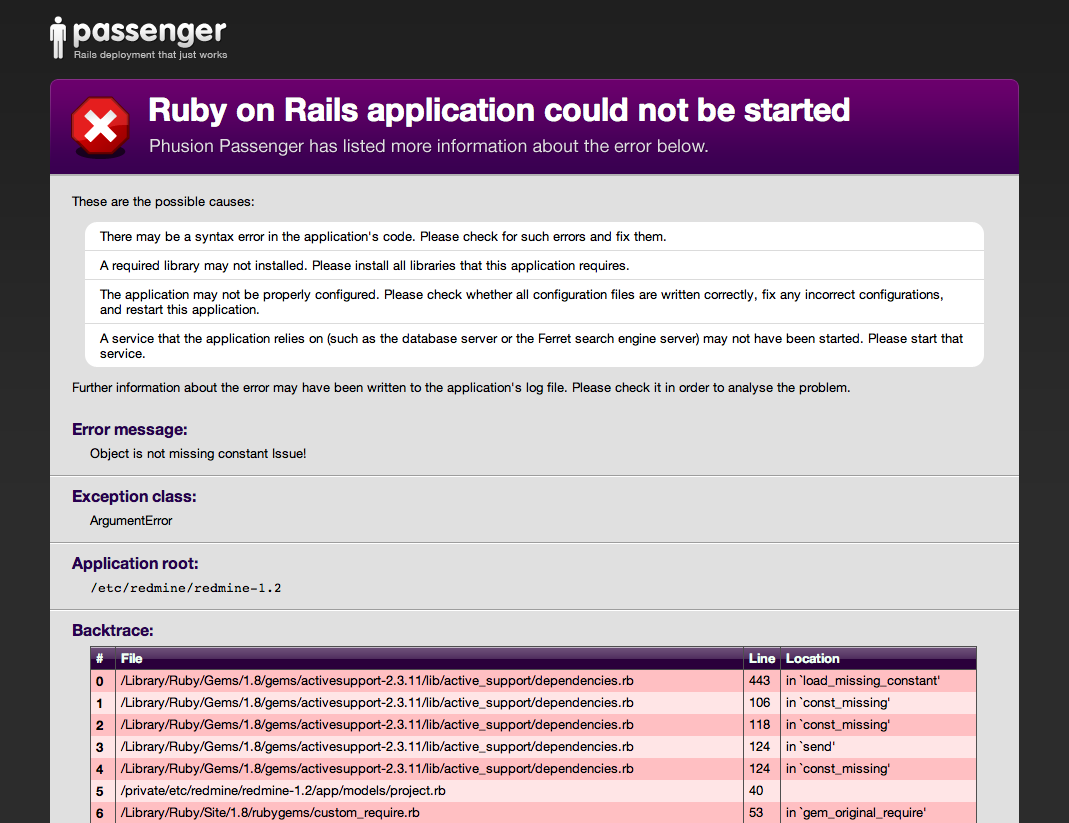Viewport: 1069px width, 823px height.
Task: Click line number 443 in backtrace
Action: coord(759,680)
